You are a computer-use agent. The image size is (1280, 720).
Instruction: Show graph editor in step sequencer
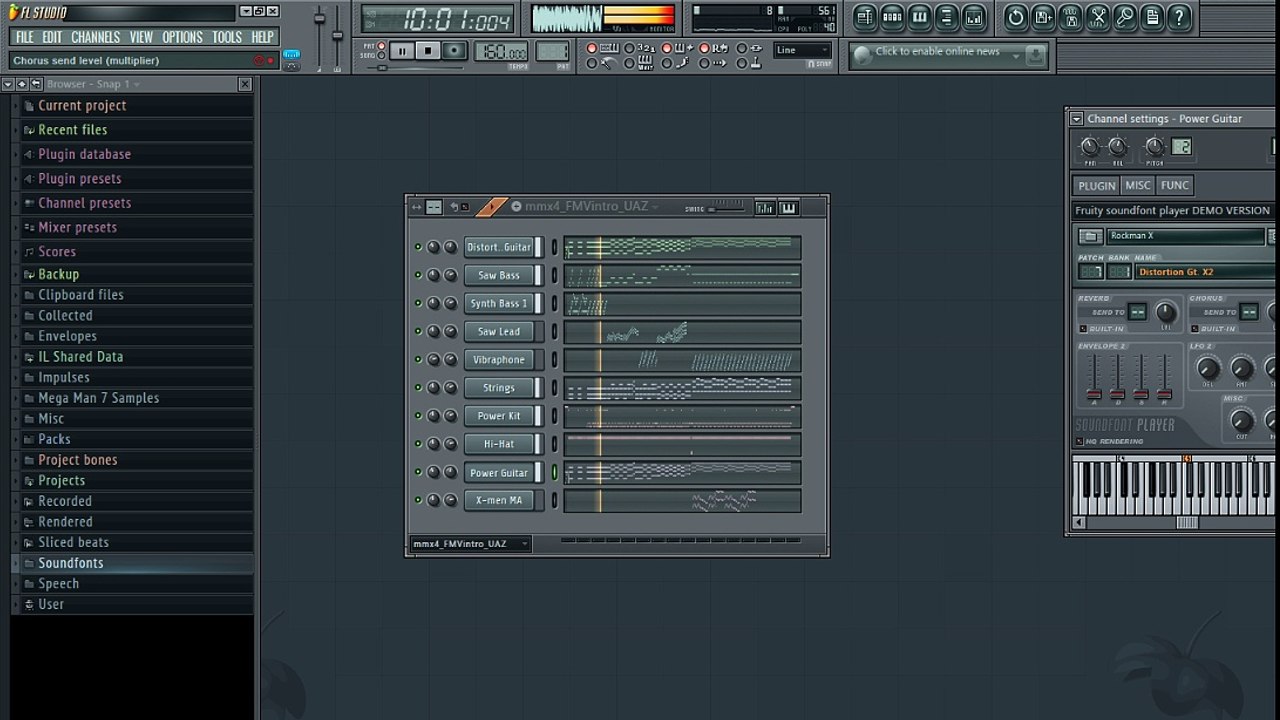coord(765,207)
